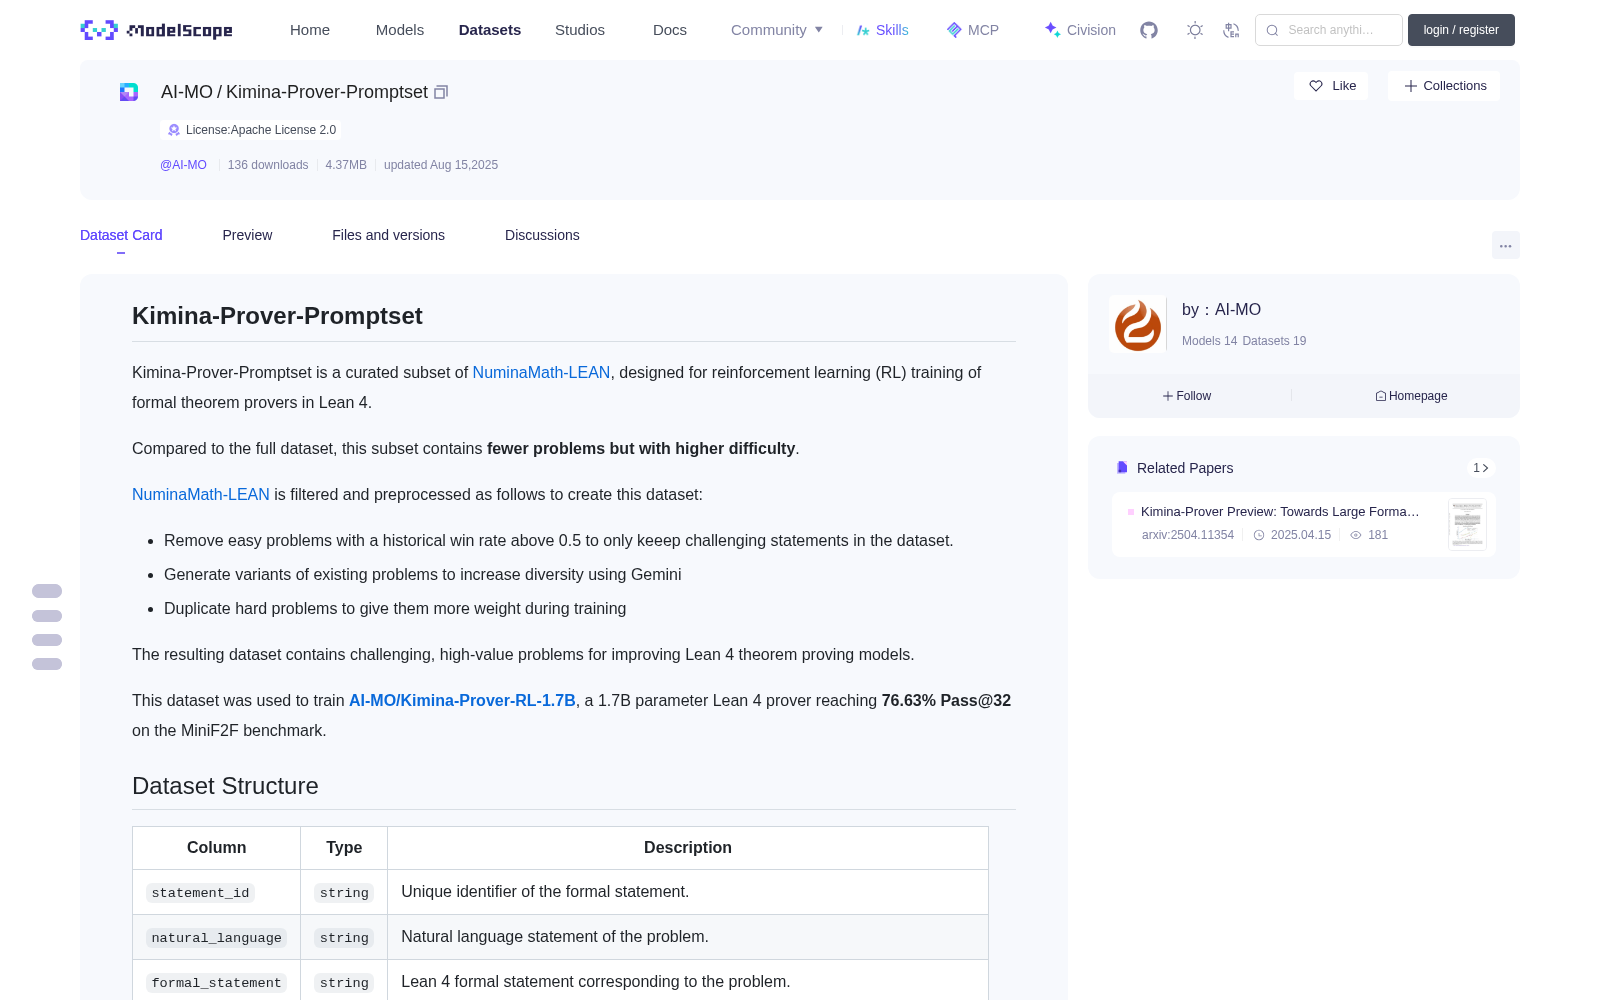
Task: Open the Kimina-Prover Preview paper title
Action: [1280, 511]
